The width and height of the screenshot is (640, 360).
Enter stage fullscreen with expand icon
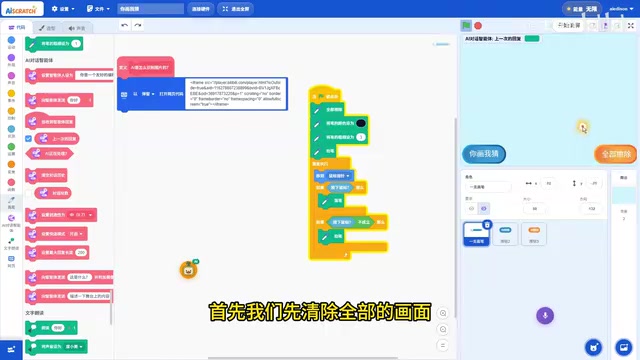631,25
